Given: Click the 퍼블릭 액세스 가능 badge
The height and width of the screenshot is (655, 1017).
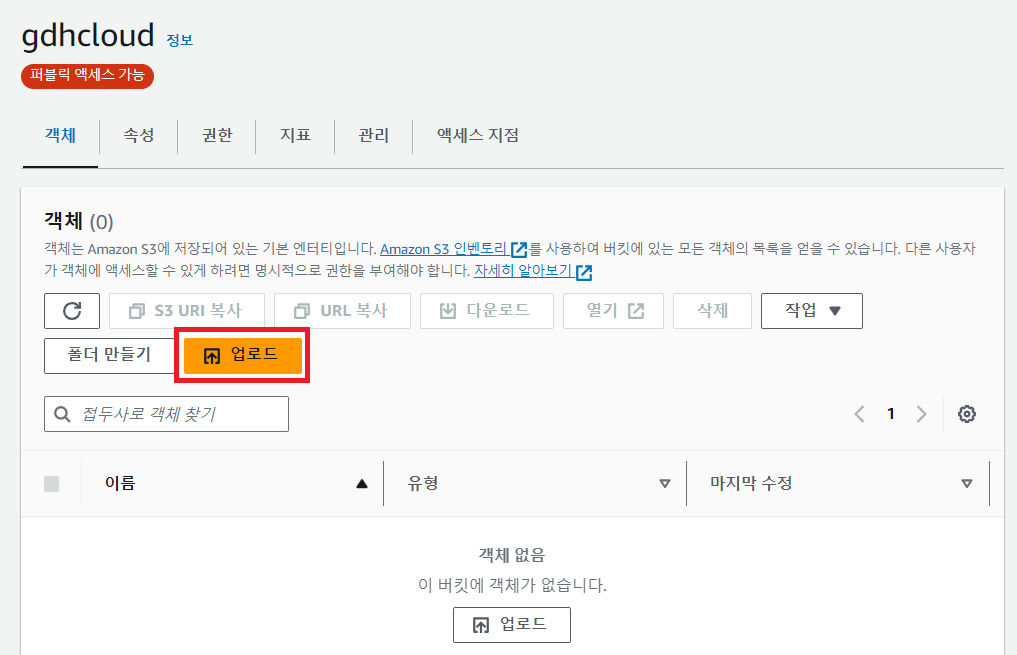Looking at the screenshot, I should pyautogui.click(x=88, y=76).
